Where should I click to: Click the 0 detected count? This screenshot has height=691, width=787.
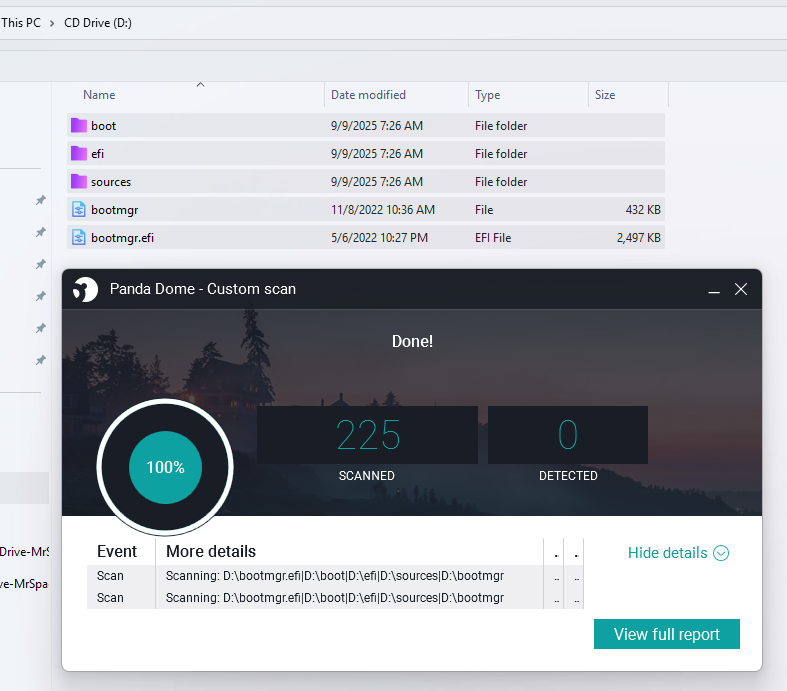568,435
